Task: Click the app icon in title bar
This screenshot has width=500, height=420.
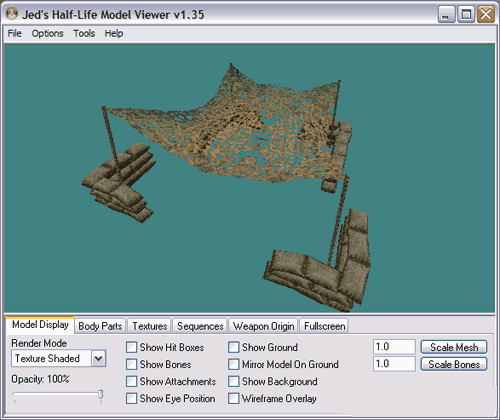Action: point(12,14)
